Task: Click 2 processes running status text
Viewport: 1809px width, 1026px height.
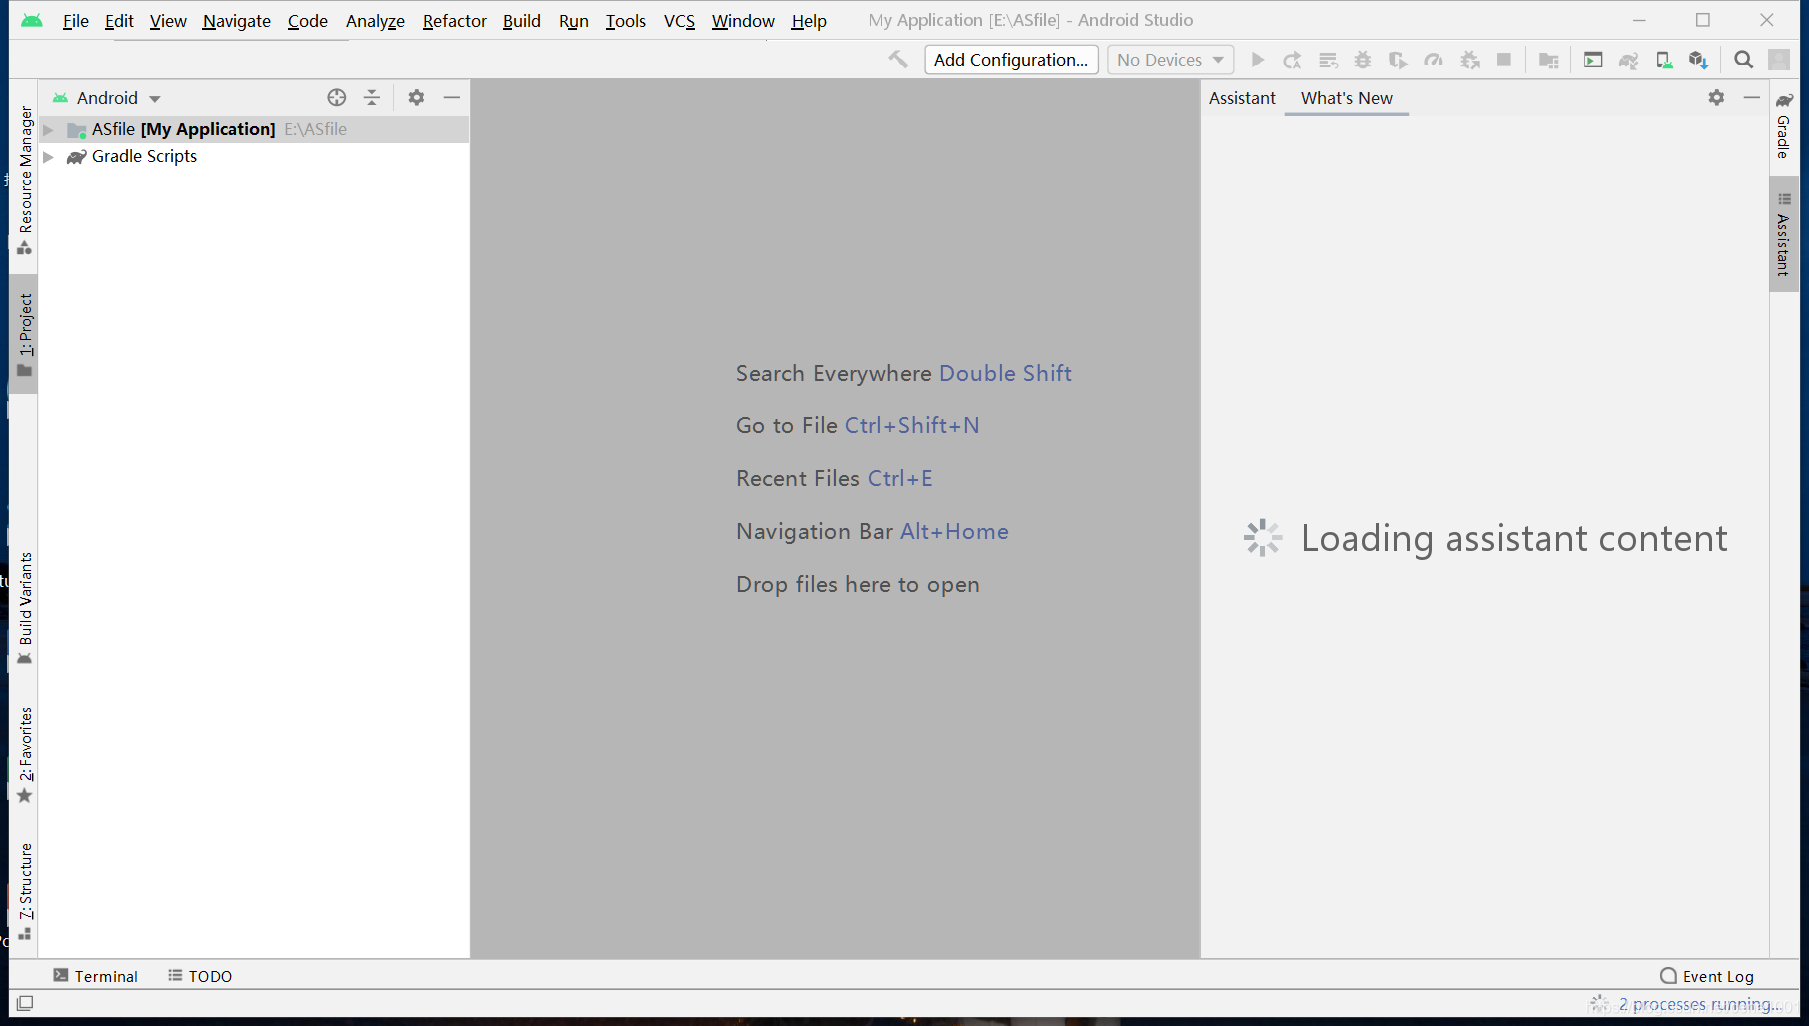Action: [x=1701, y=1003]
